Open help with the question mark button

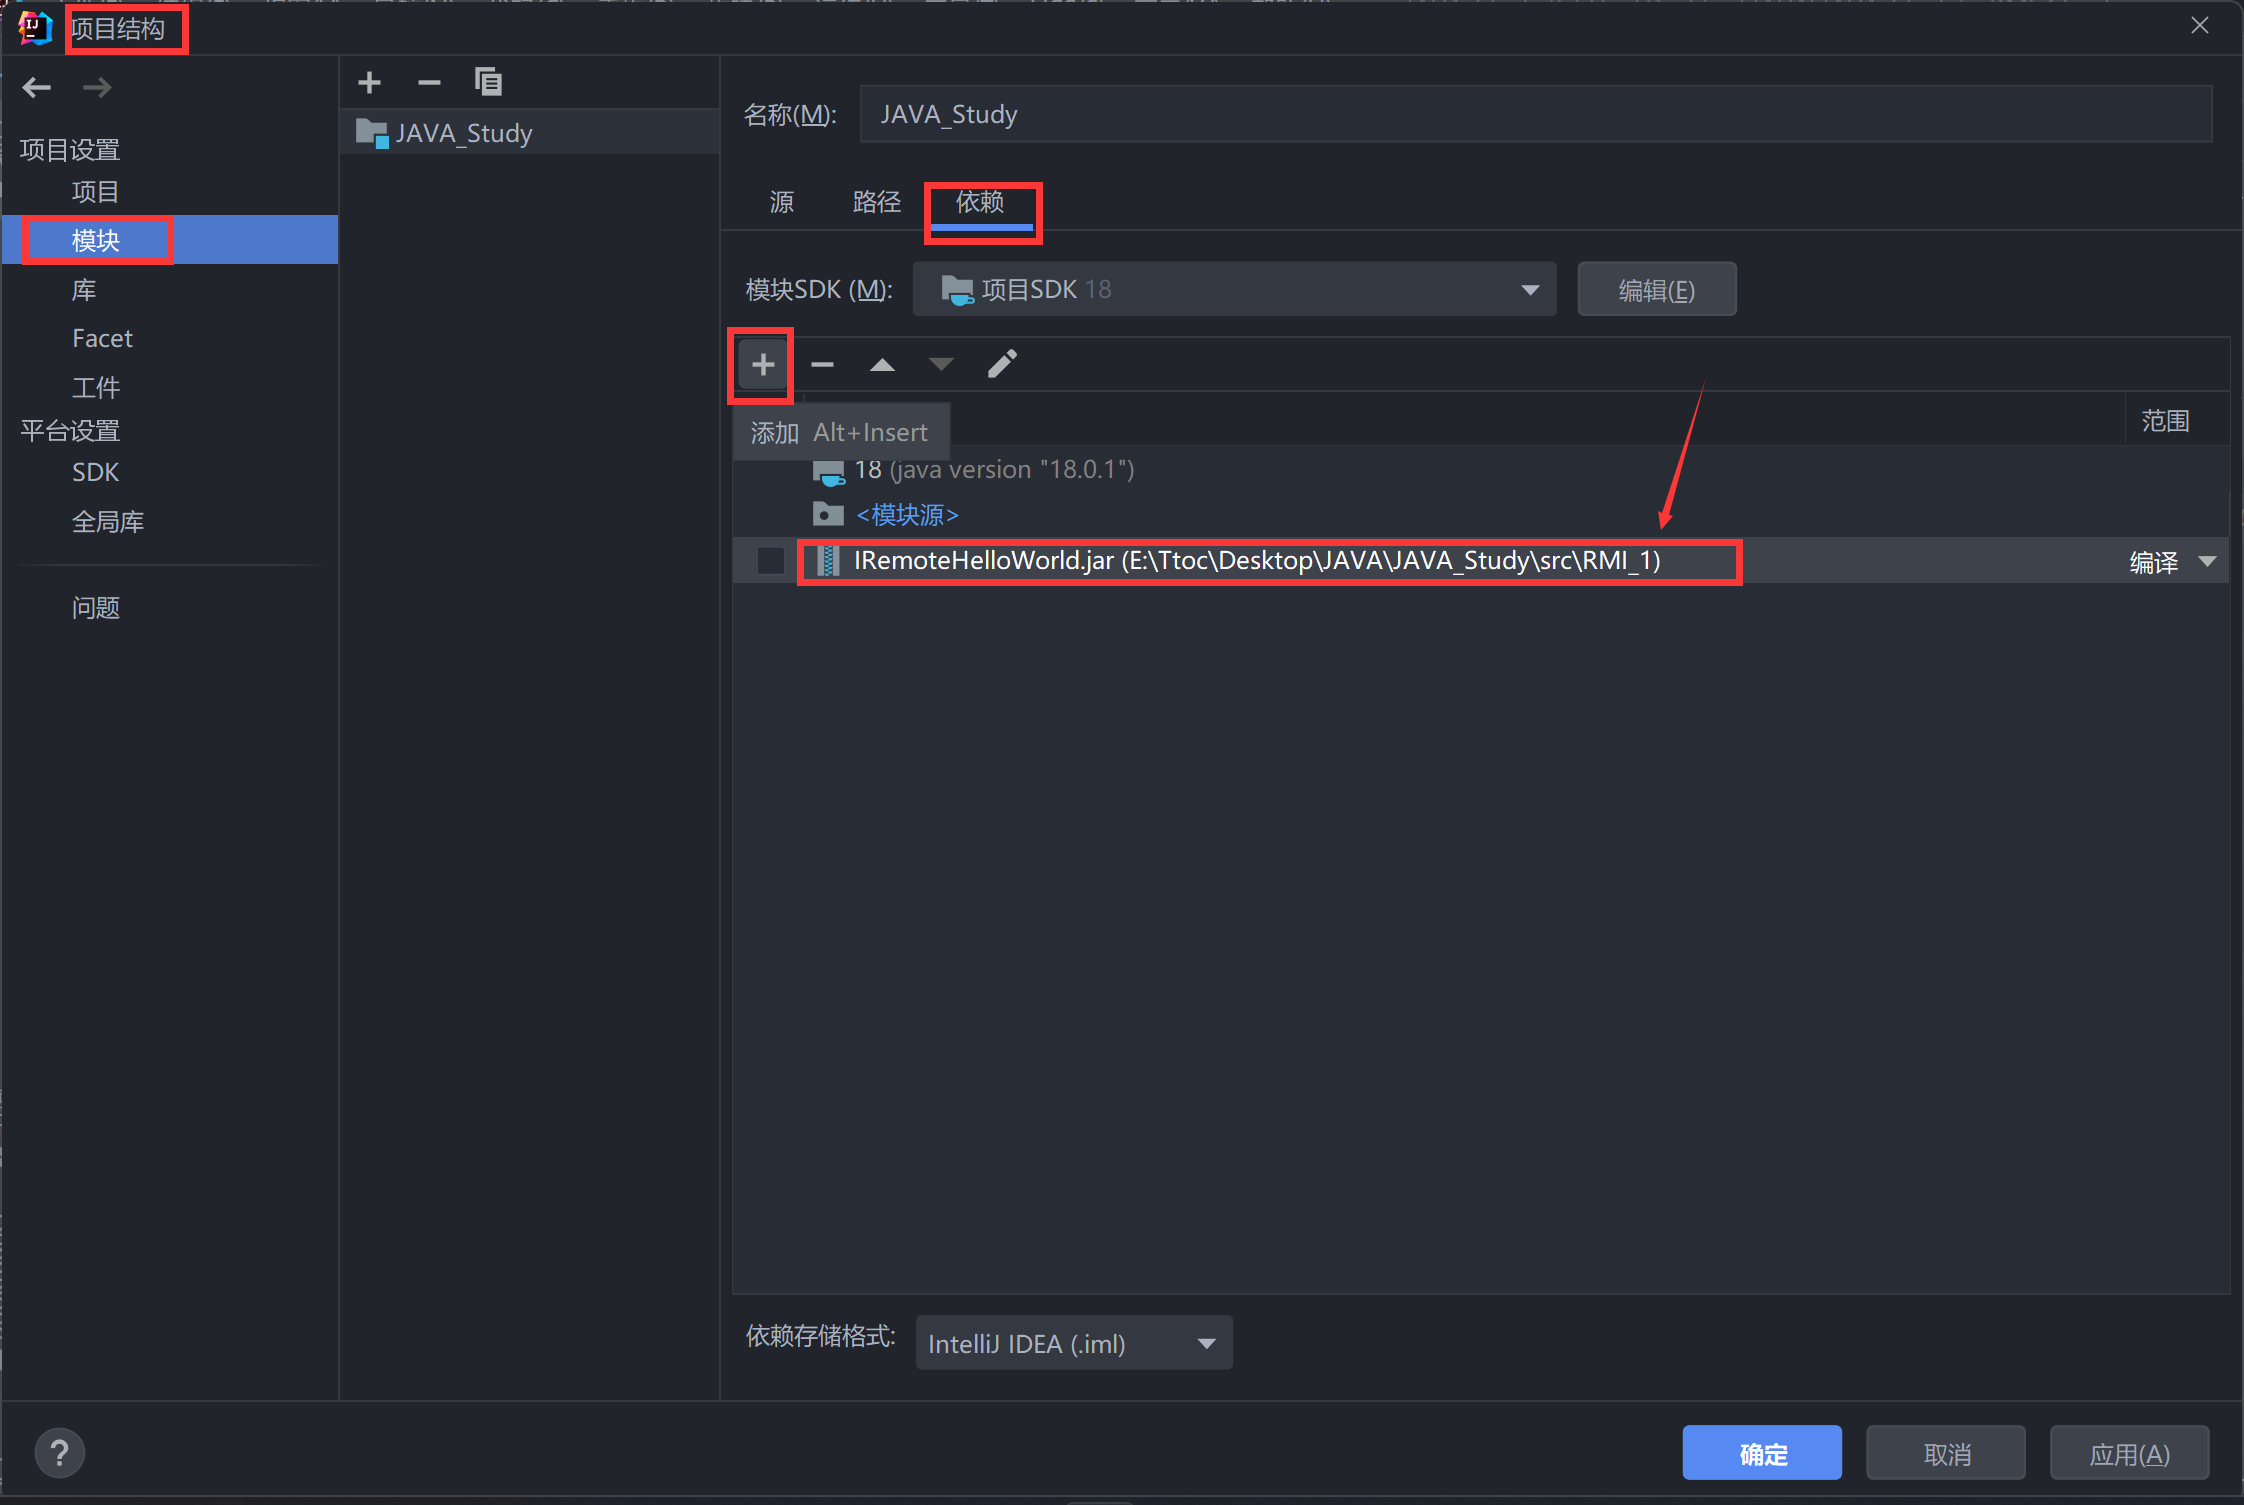point(60,1453)
